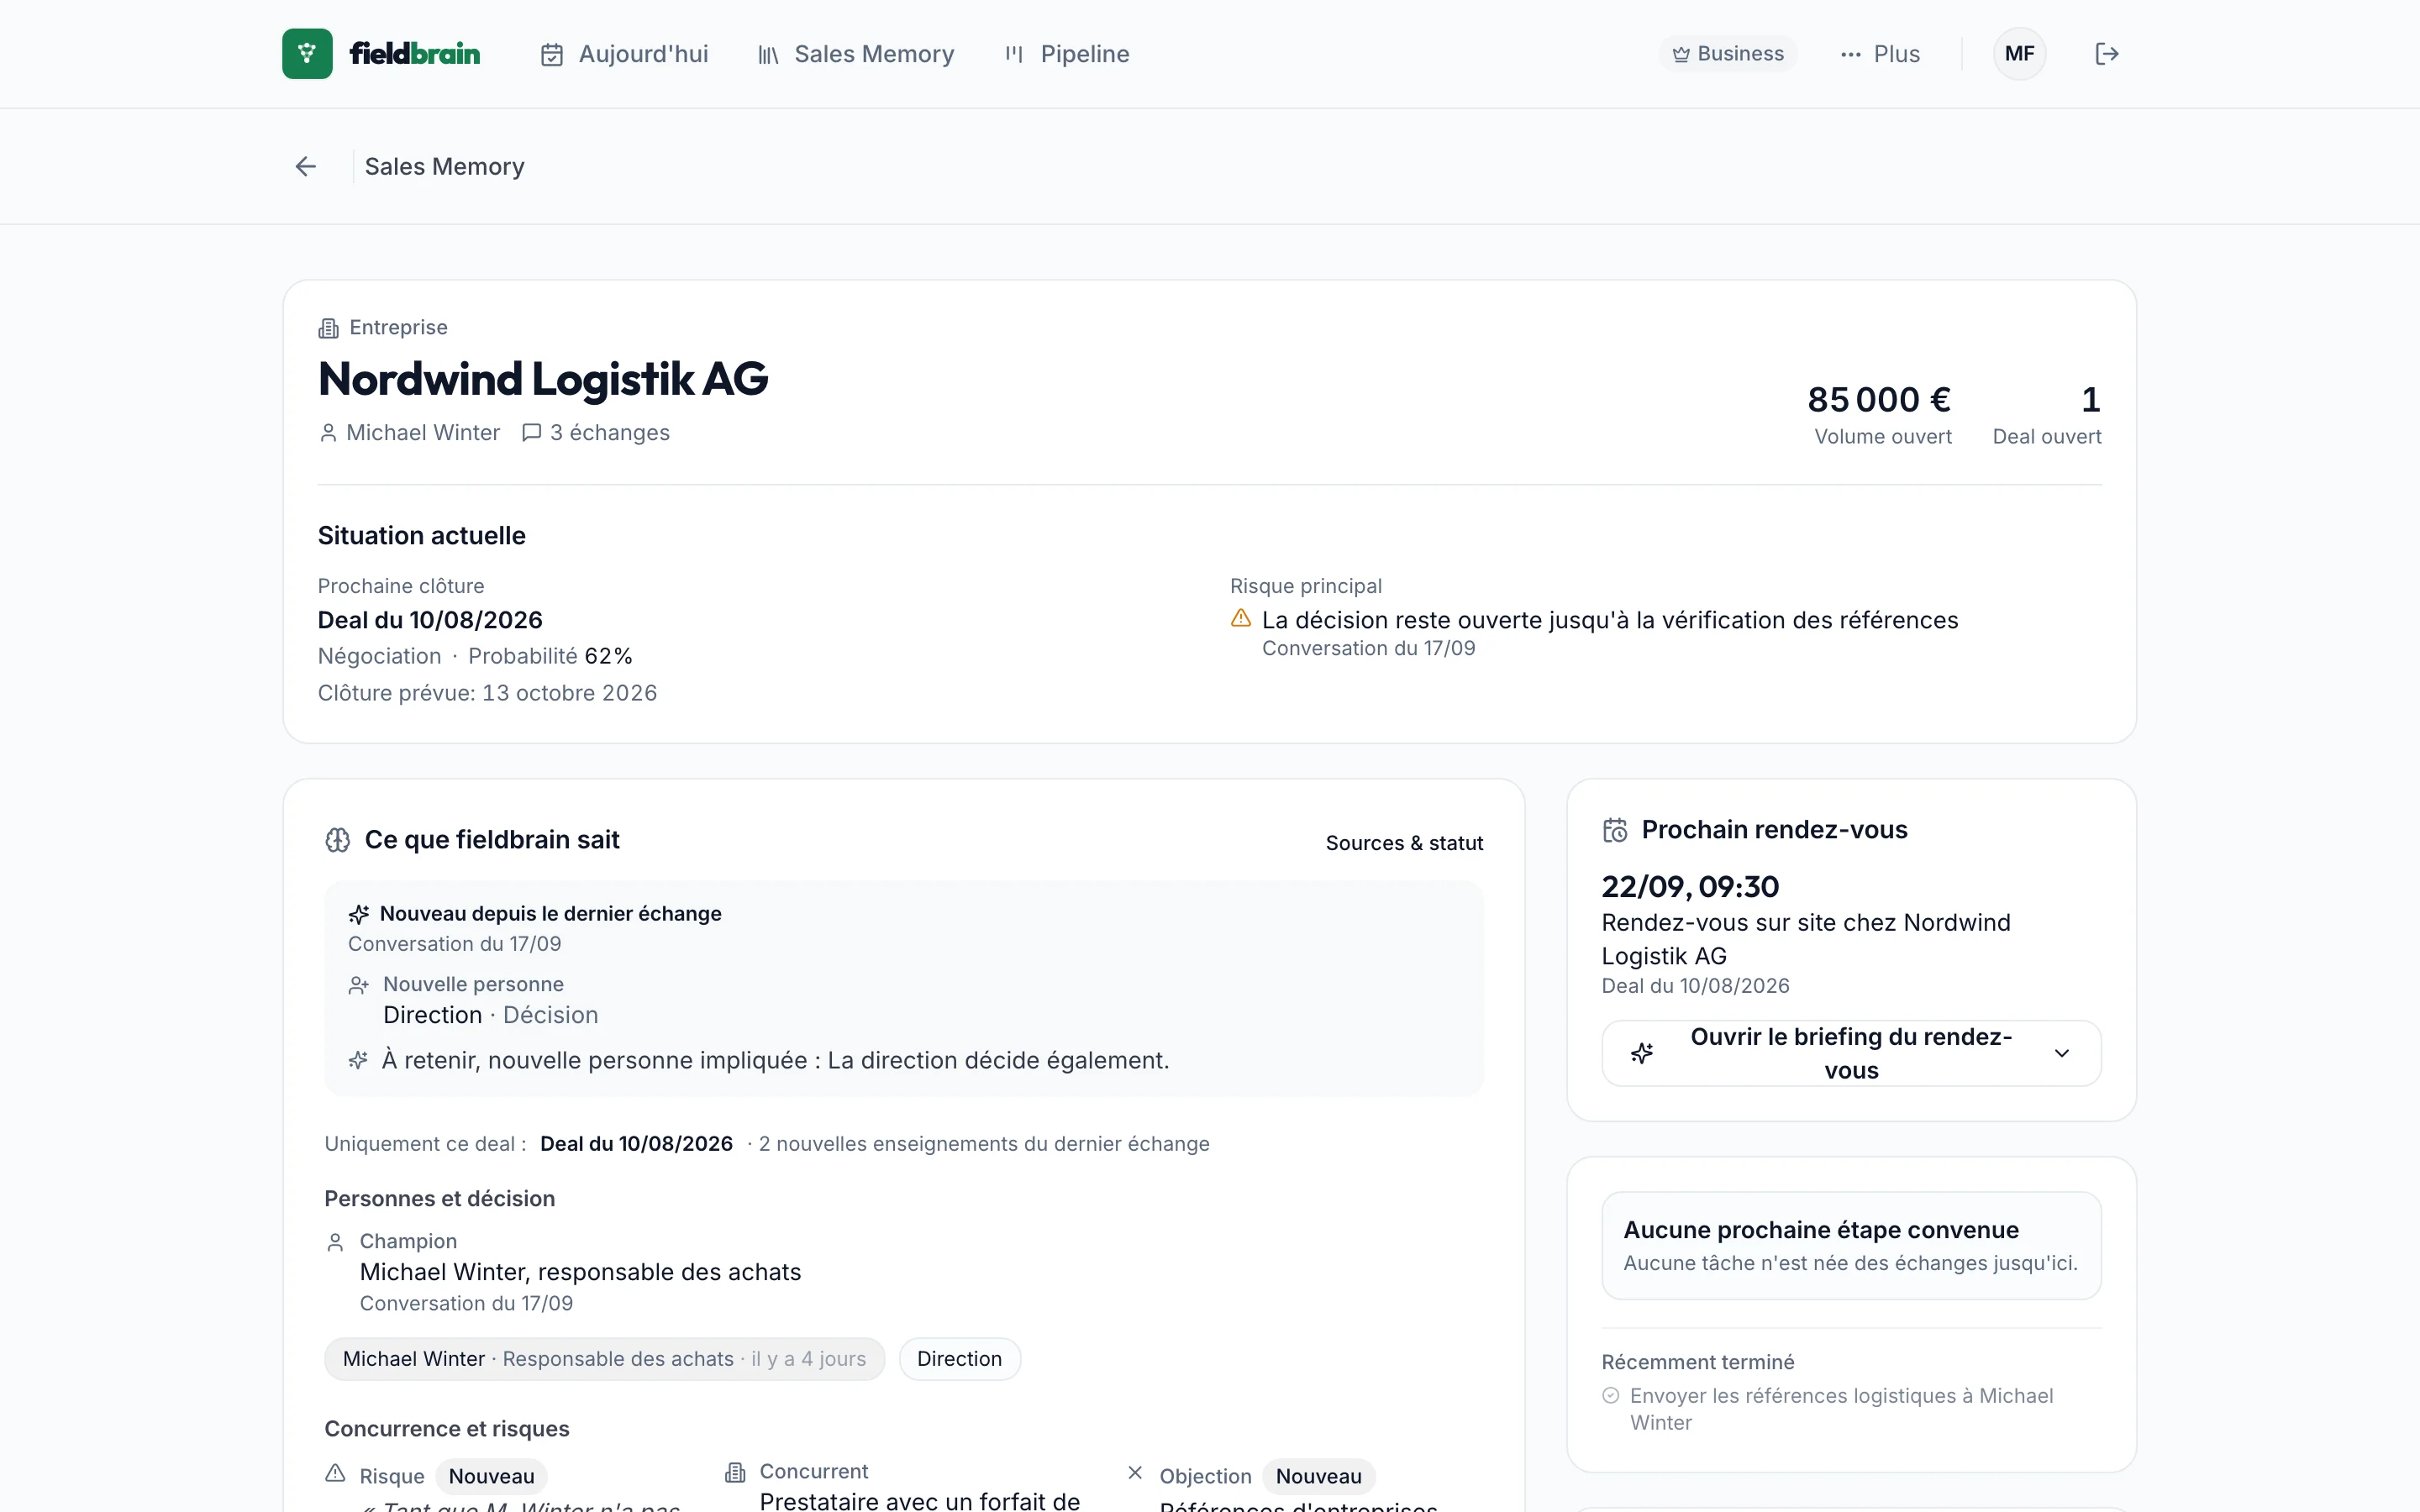Click the calendar icon next to Aujourd'hui

click(x=552, y=55)
